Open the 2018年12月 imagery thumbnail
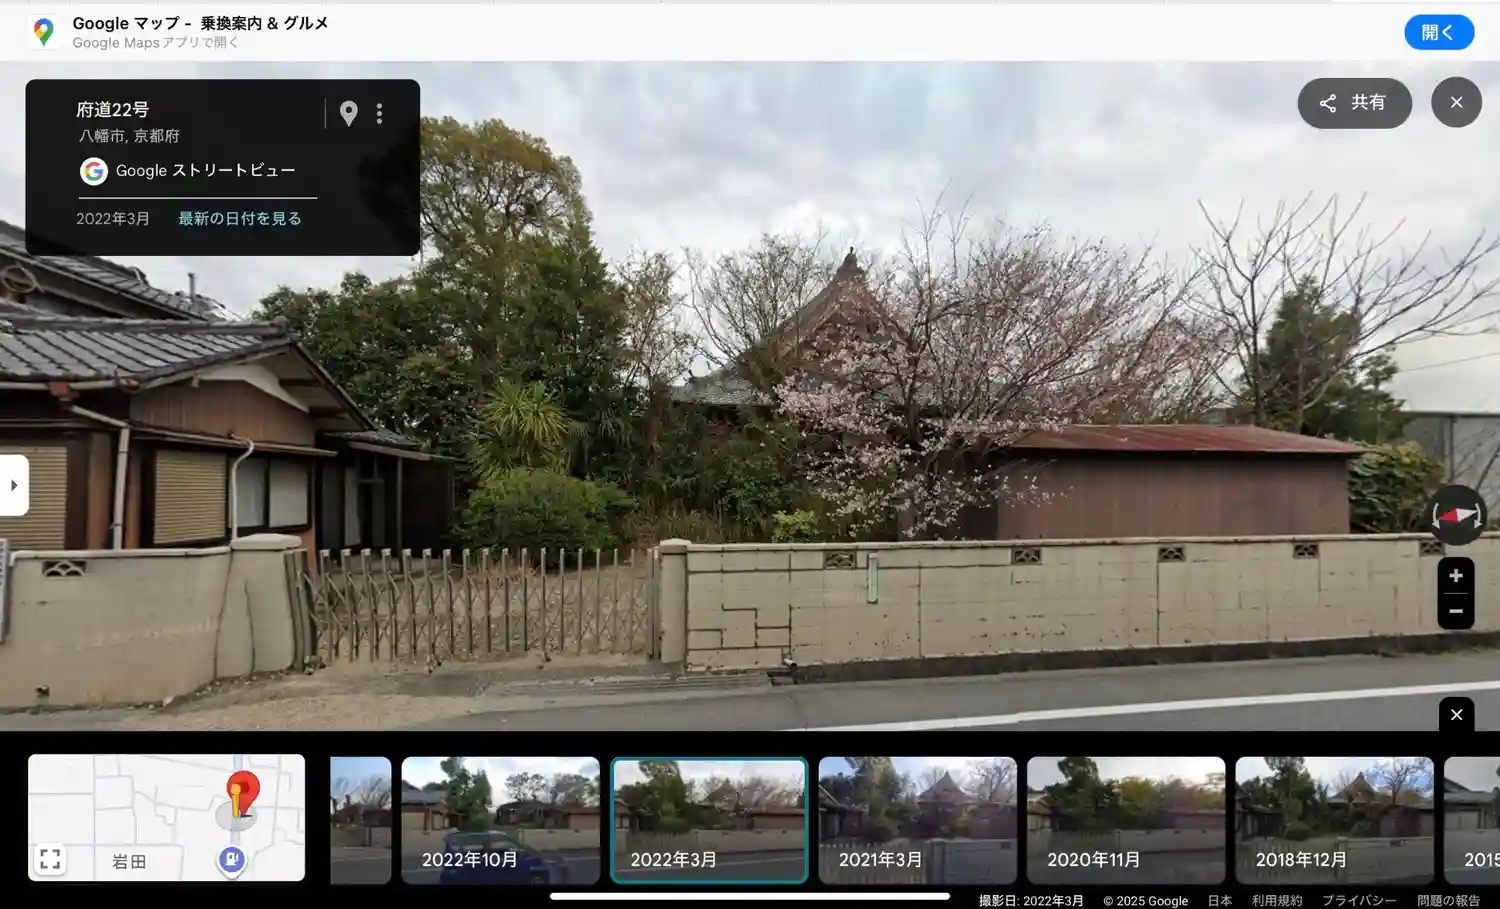This screenshot has height=909, width=1500. tap(1333, 820)
